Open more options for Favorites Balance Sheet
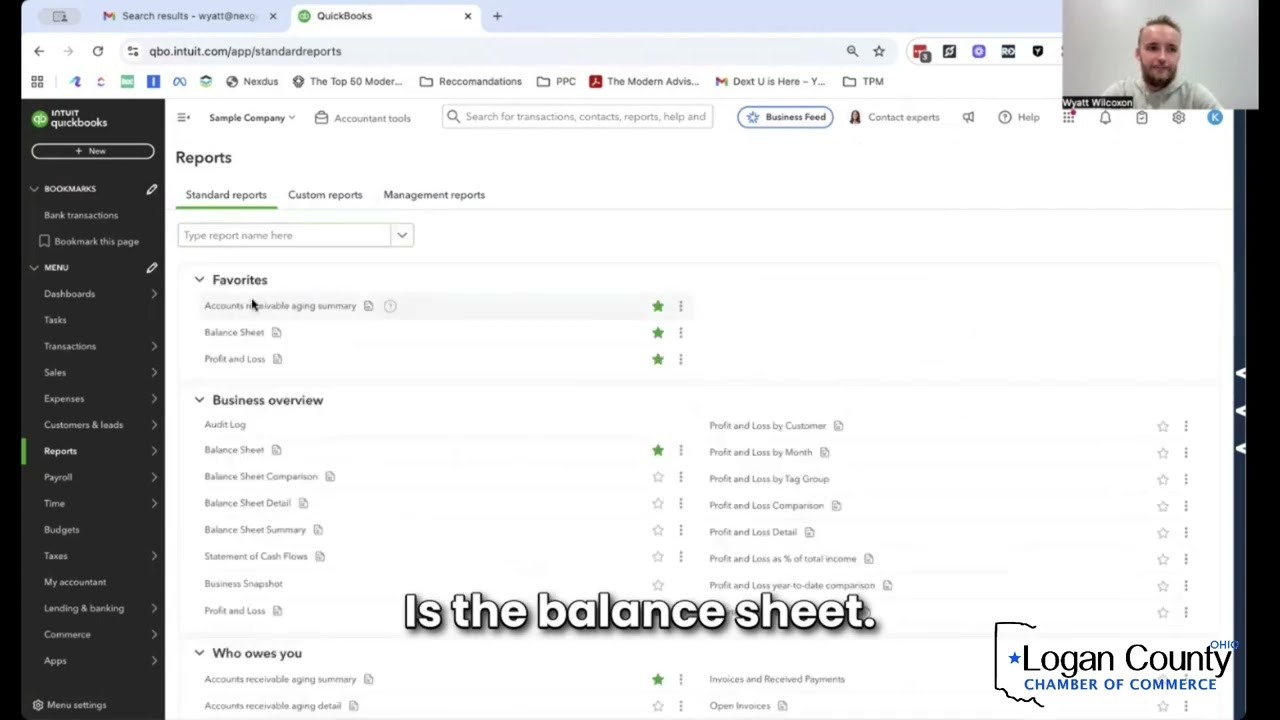1280x720 pixels. click(681, 332)
